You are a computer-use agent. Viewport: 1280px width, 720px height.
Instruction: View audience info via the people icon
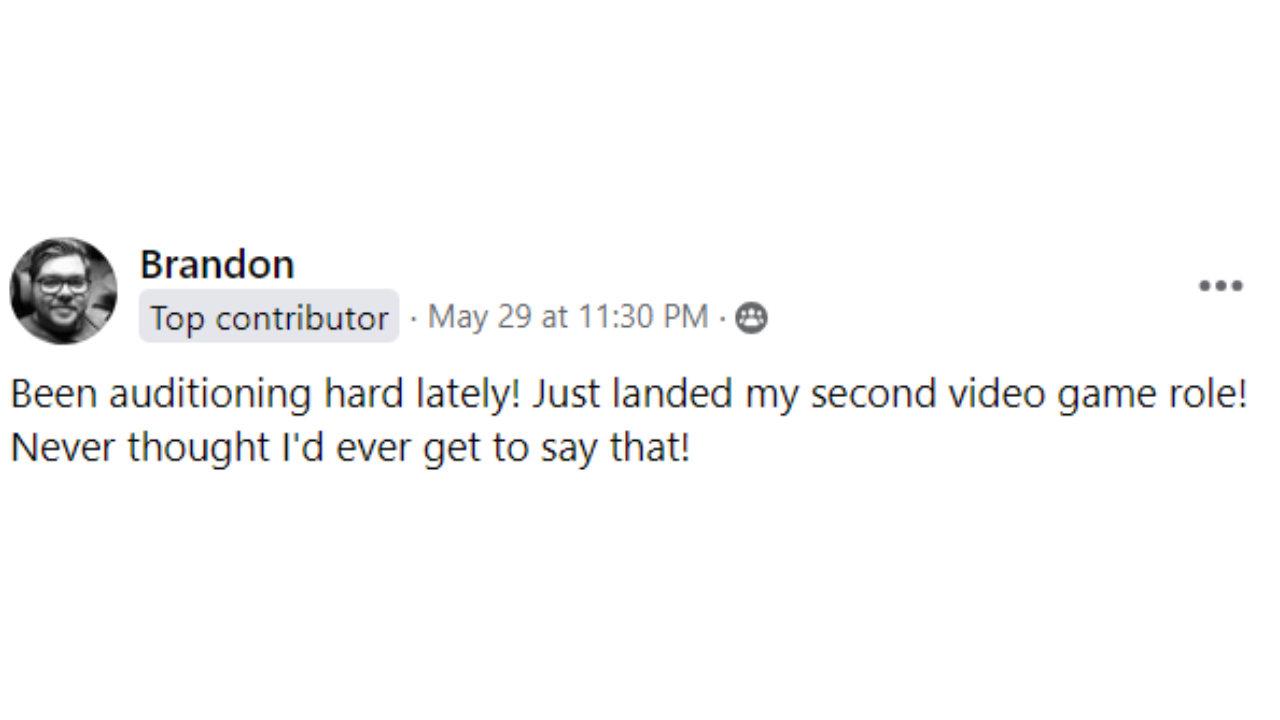click(751, 318)
